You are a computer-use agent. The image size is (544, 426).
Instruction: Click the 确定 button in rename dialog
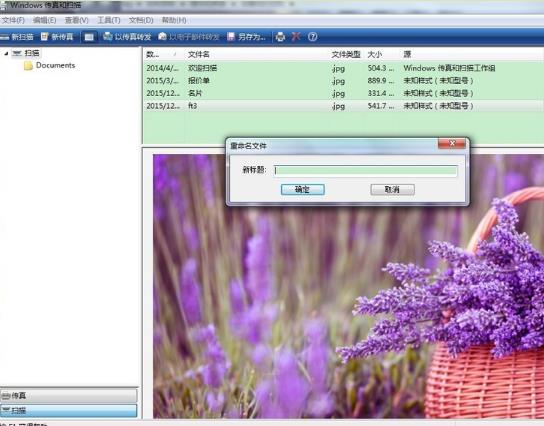coord(303,189)
